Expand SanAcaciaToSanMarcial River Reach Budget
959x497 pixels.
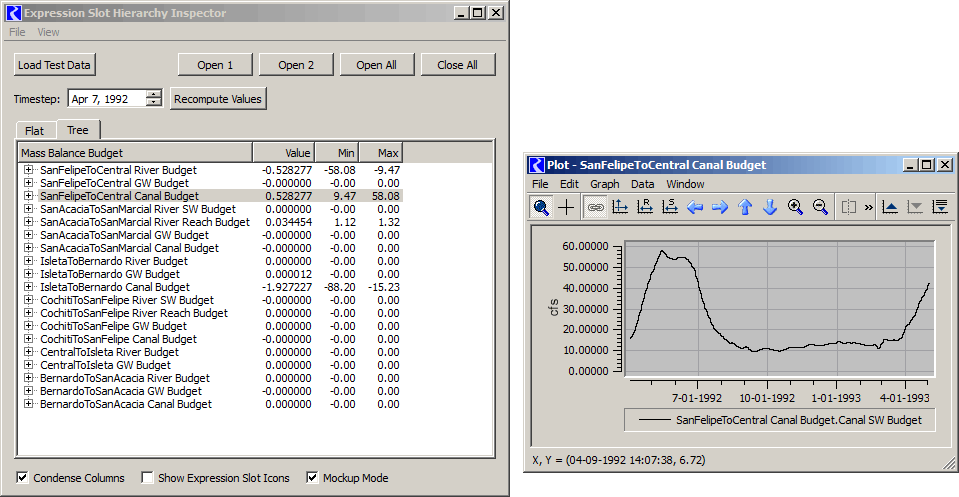28,221
